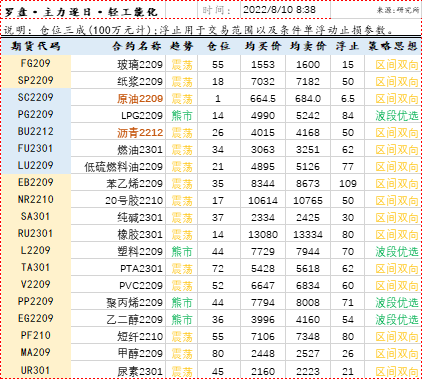Click the PG2209 code cell
The width and height of the screenshot is (422, 379).
pyautogui.click(x=36, y=114)
